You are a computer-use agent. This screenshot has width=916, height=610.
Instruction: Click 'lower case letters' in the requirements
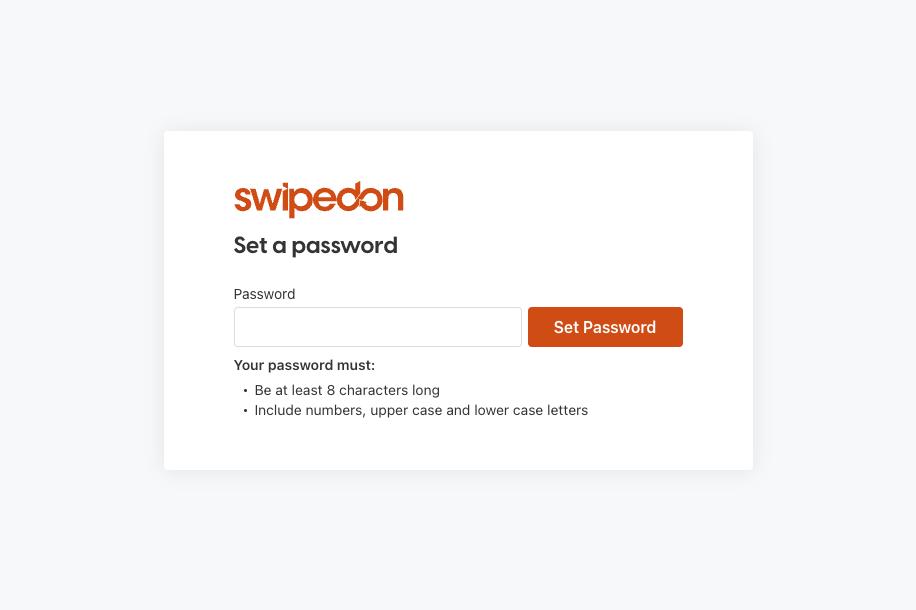[531, 410]
